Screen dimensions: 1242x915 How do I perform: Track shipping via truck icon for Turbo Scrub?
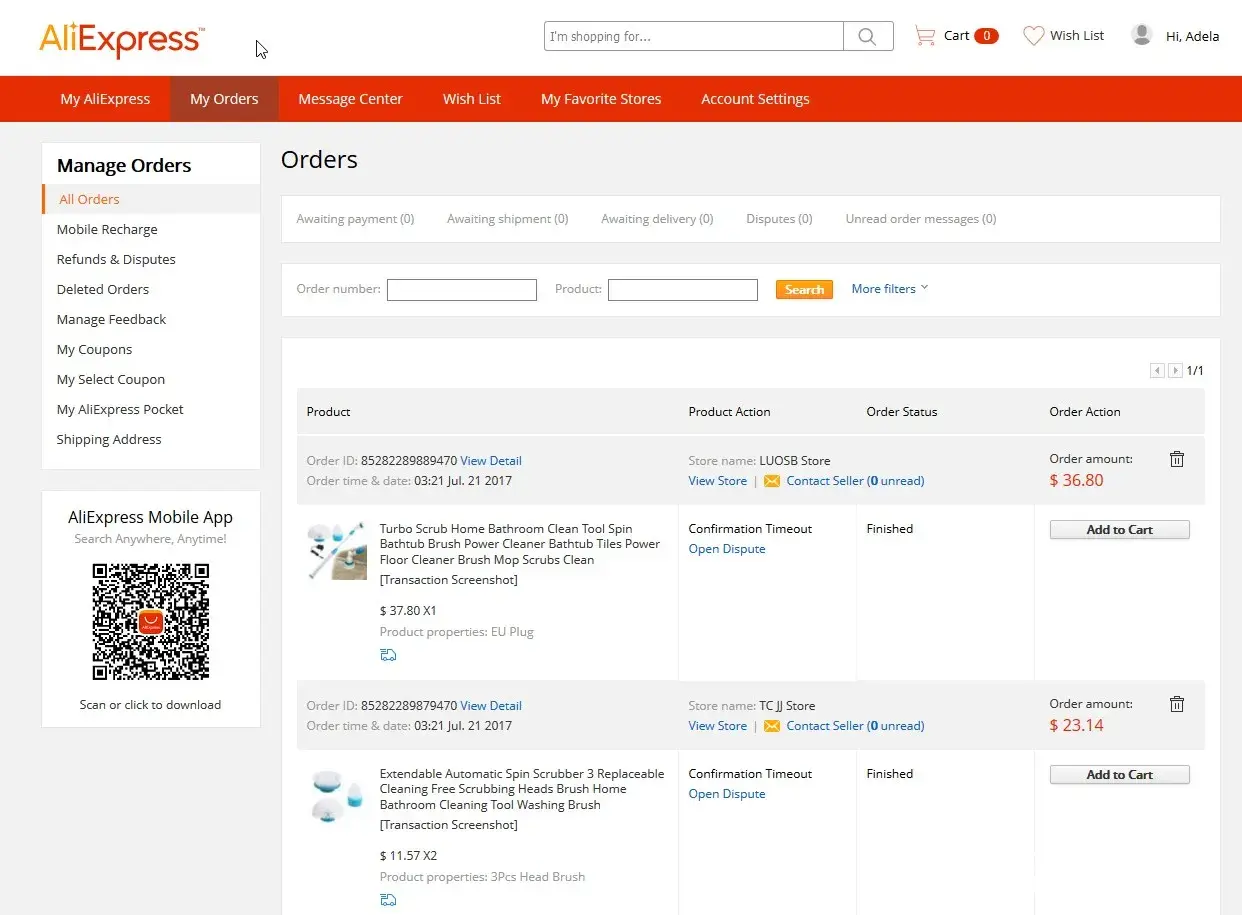point(388,655)
